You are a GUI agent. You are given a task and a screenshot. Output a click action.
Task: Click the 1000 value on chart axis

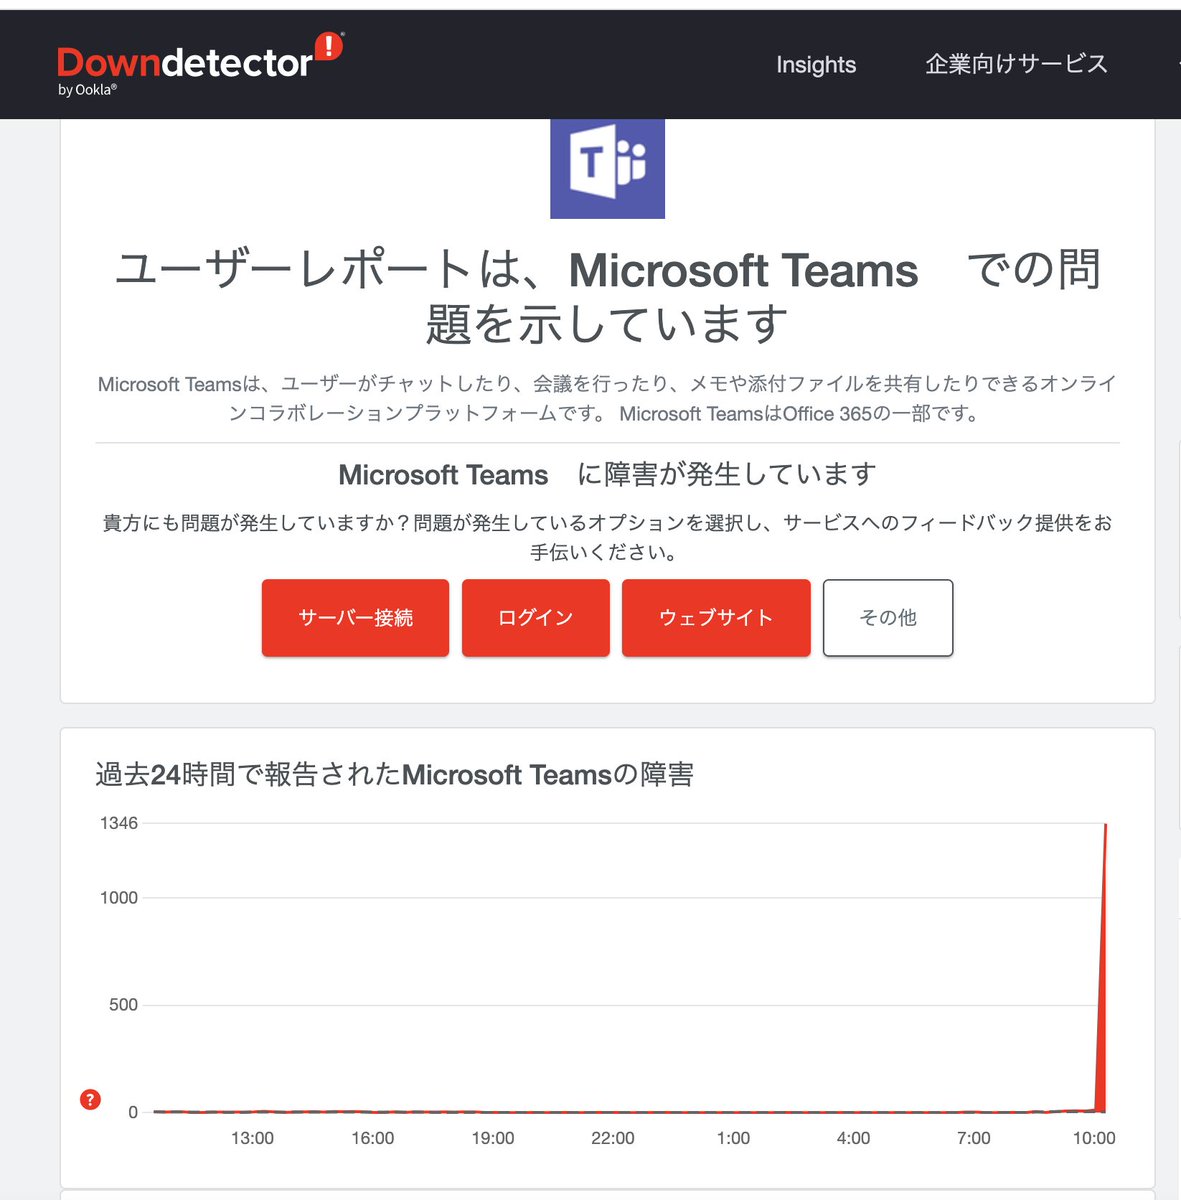[119, 897]
